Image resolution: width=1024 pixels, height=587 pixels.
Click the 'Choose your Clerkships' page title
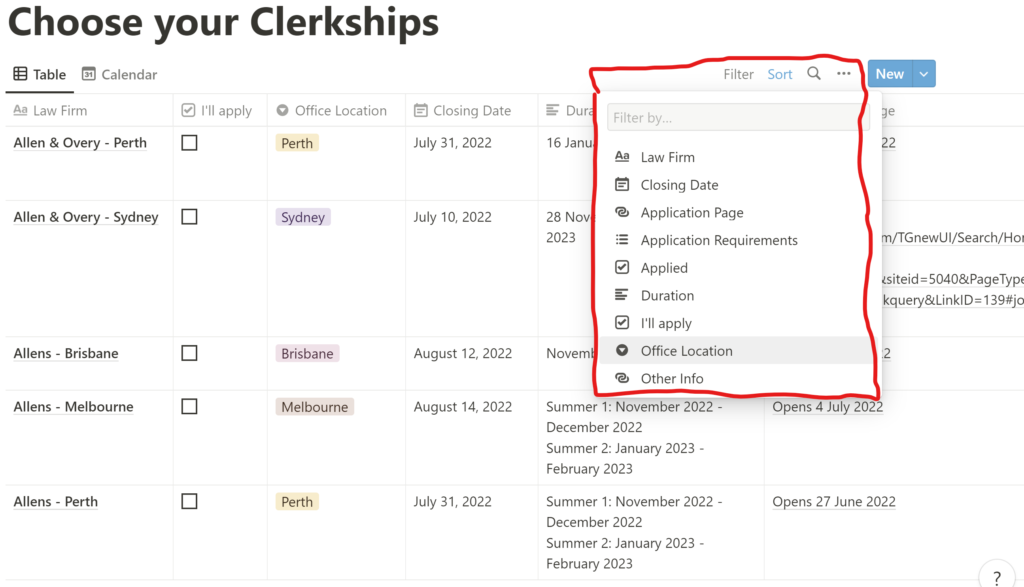click(x=223, y=22)
